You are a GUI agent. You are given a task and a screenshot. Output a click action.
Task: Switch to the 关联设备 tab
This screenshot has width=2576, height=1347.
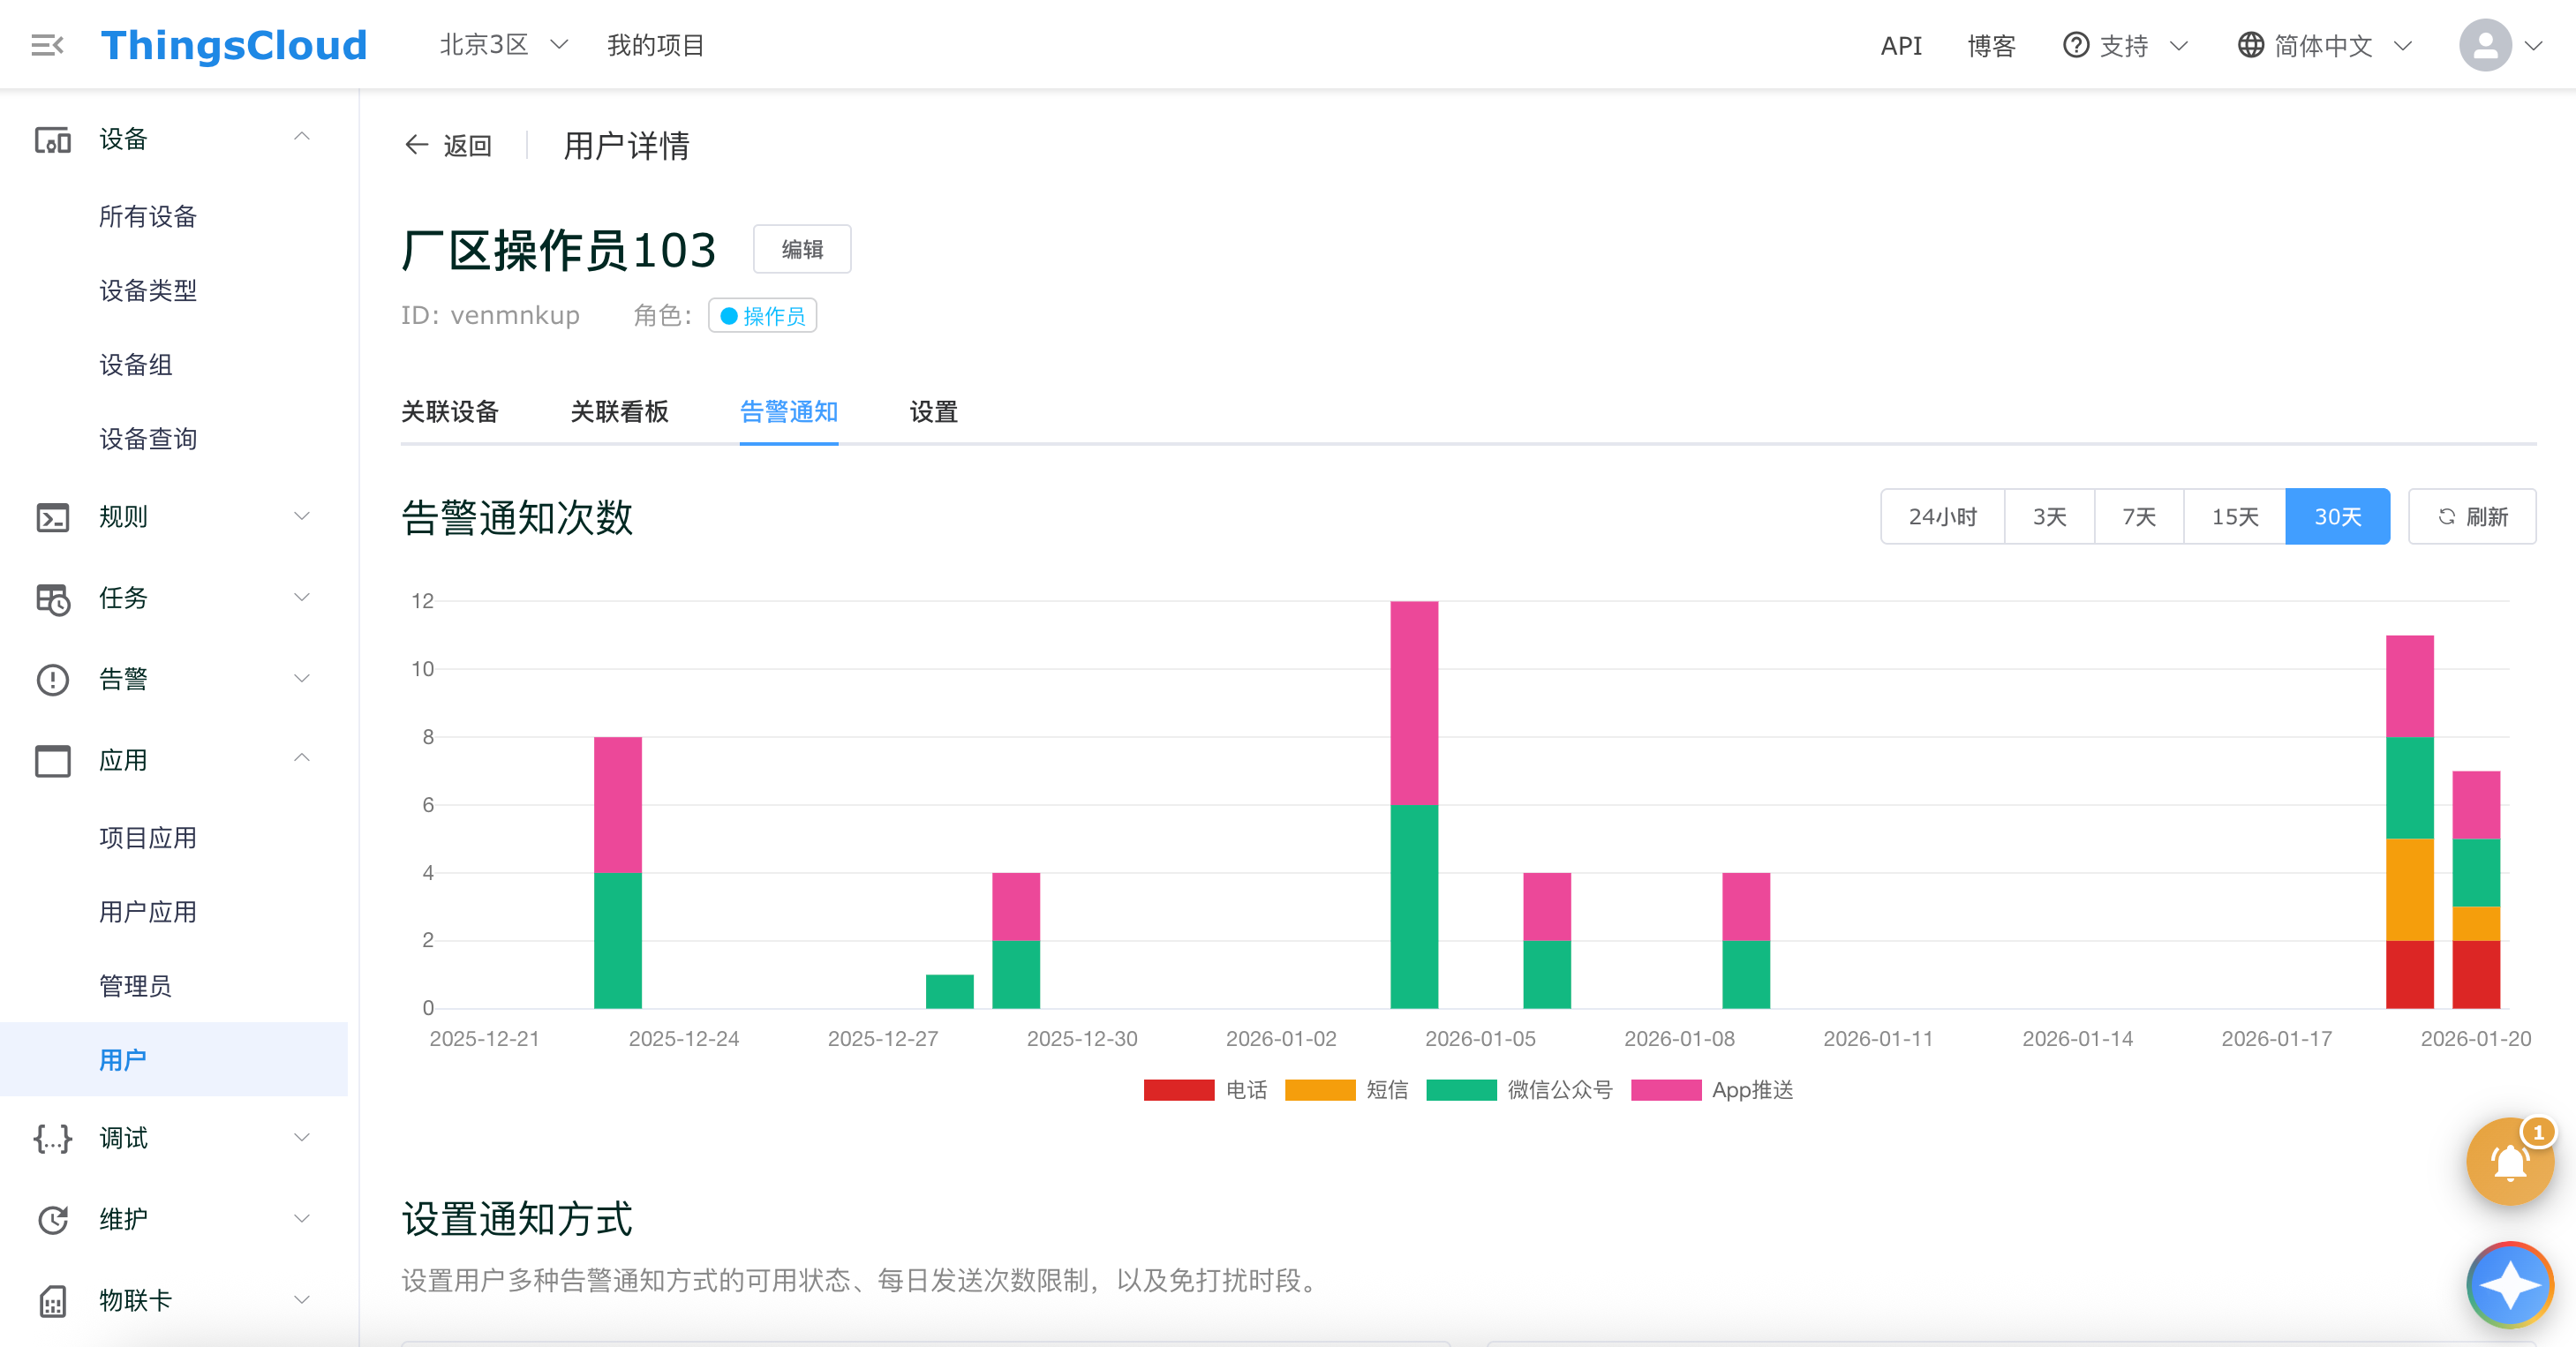tap(449, 412)
